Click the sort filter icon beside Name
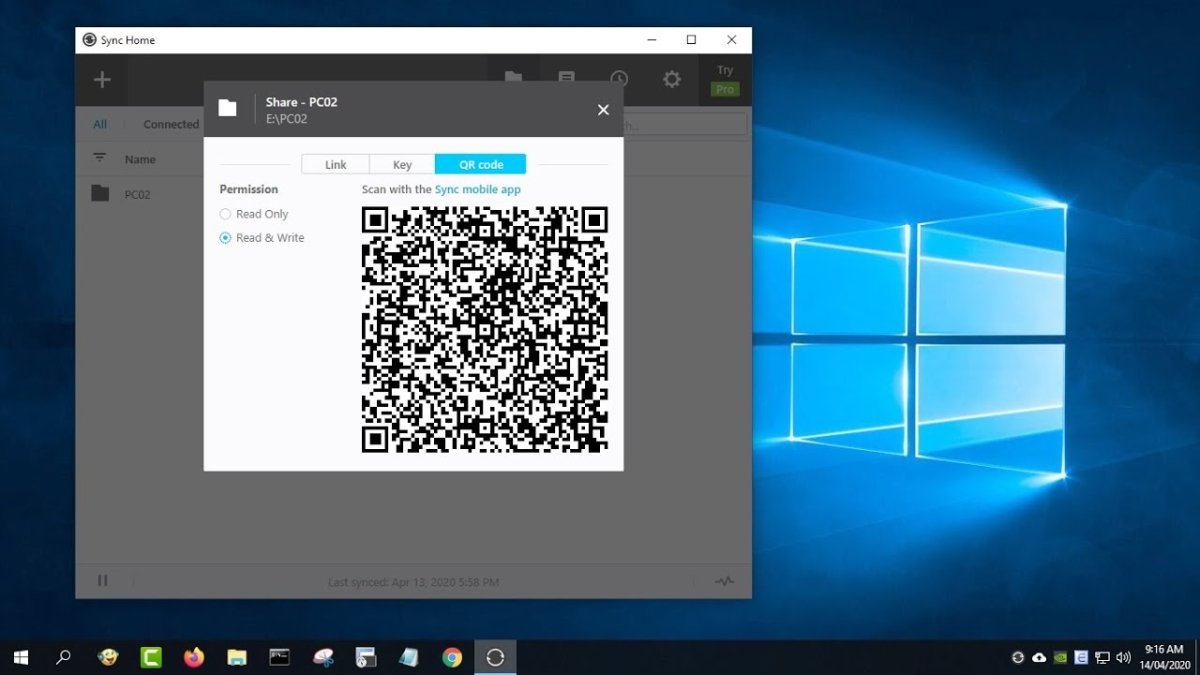This screenshot has width=1200, height=675. [x=99, y=158]
